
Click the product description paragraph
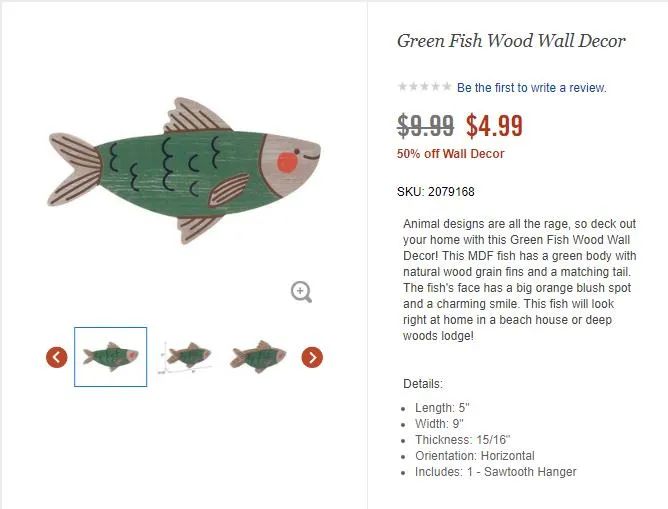519,280
